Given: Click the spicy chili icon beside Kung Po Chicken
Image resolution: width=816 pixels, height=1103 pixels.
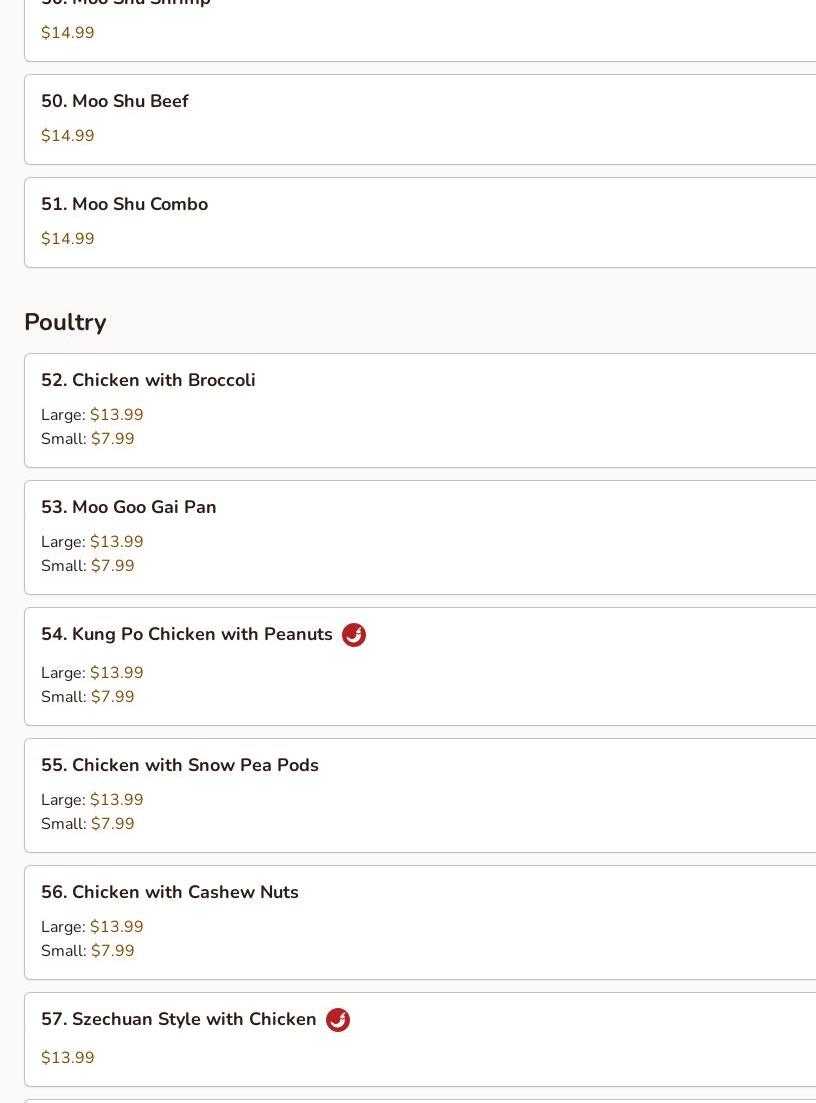Looking at the screenshot, I should point(354,635).
